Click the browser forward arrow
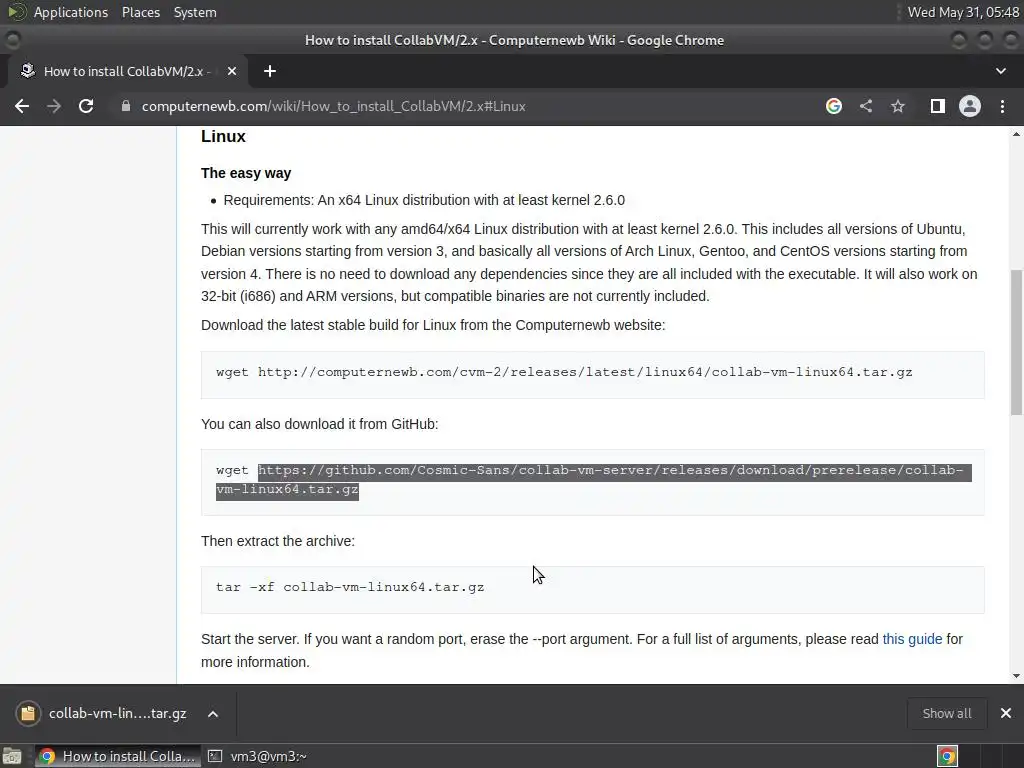The width and height of the screenshot is (1024, 768). (54, 106)
